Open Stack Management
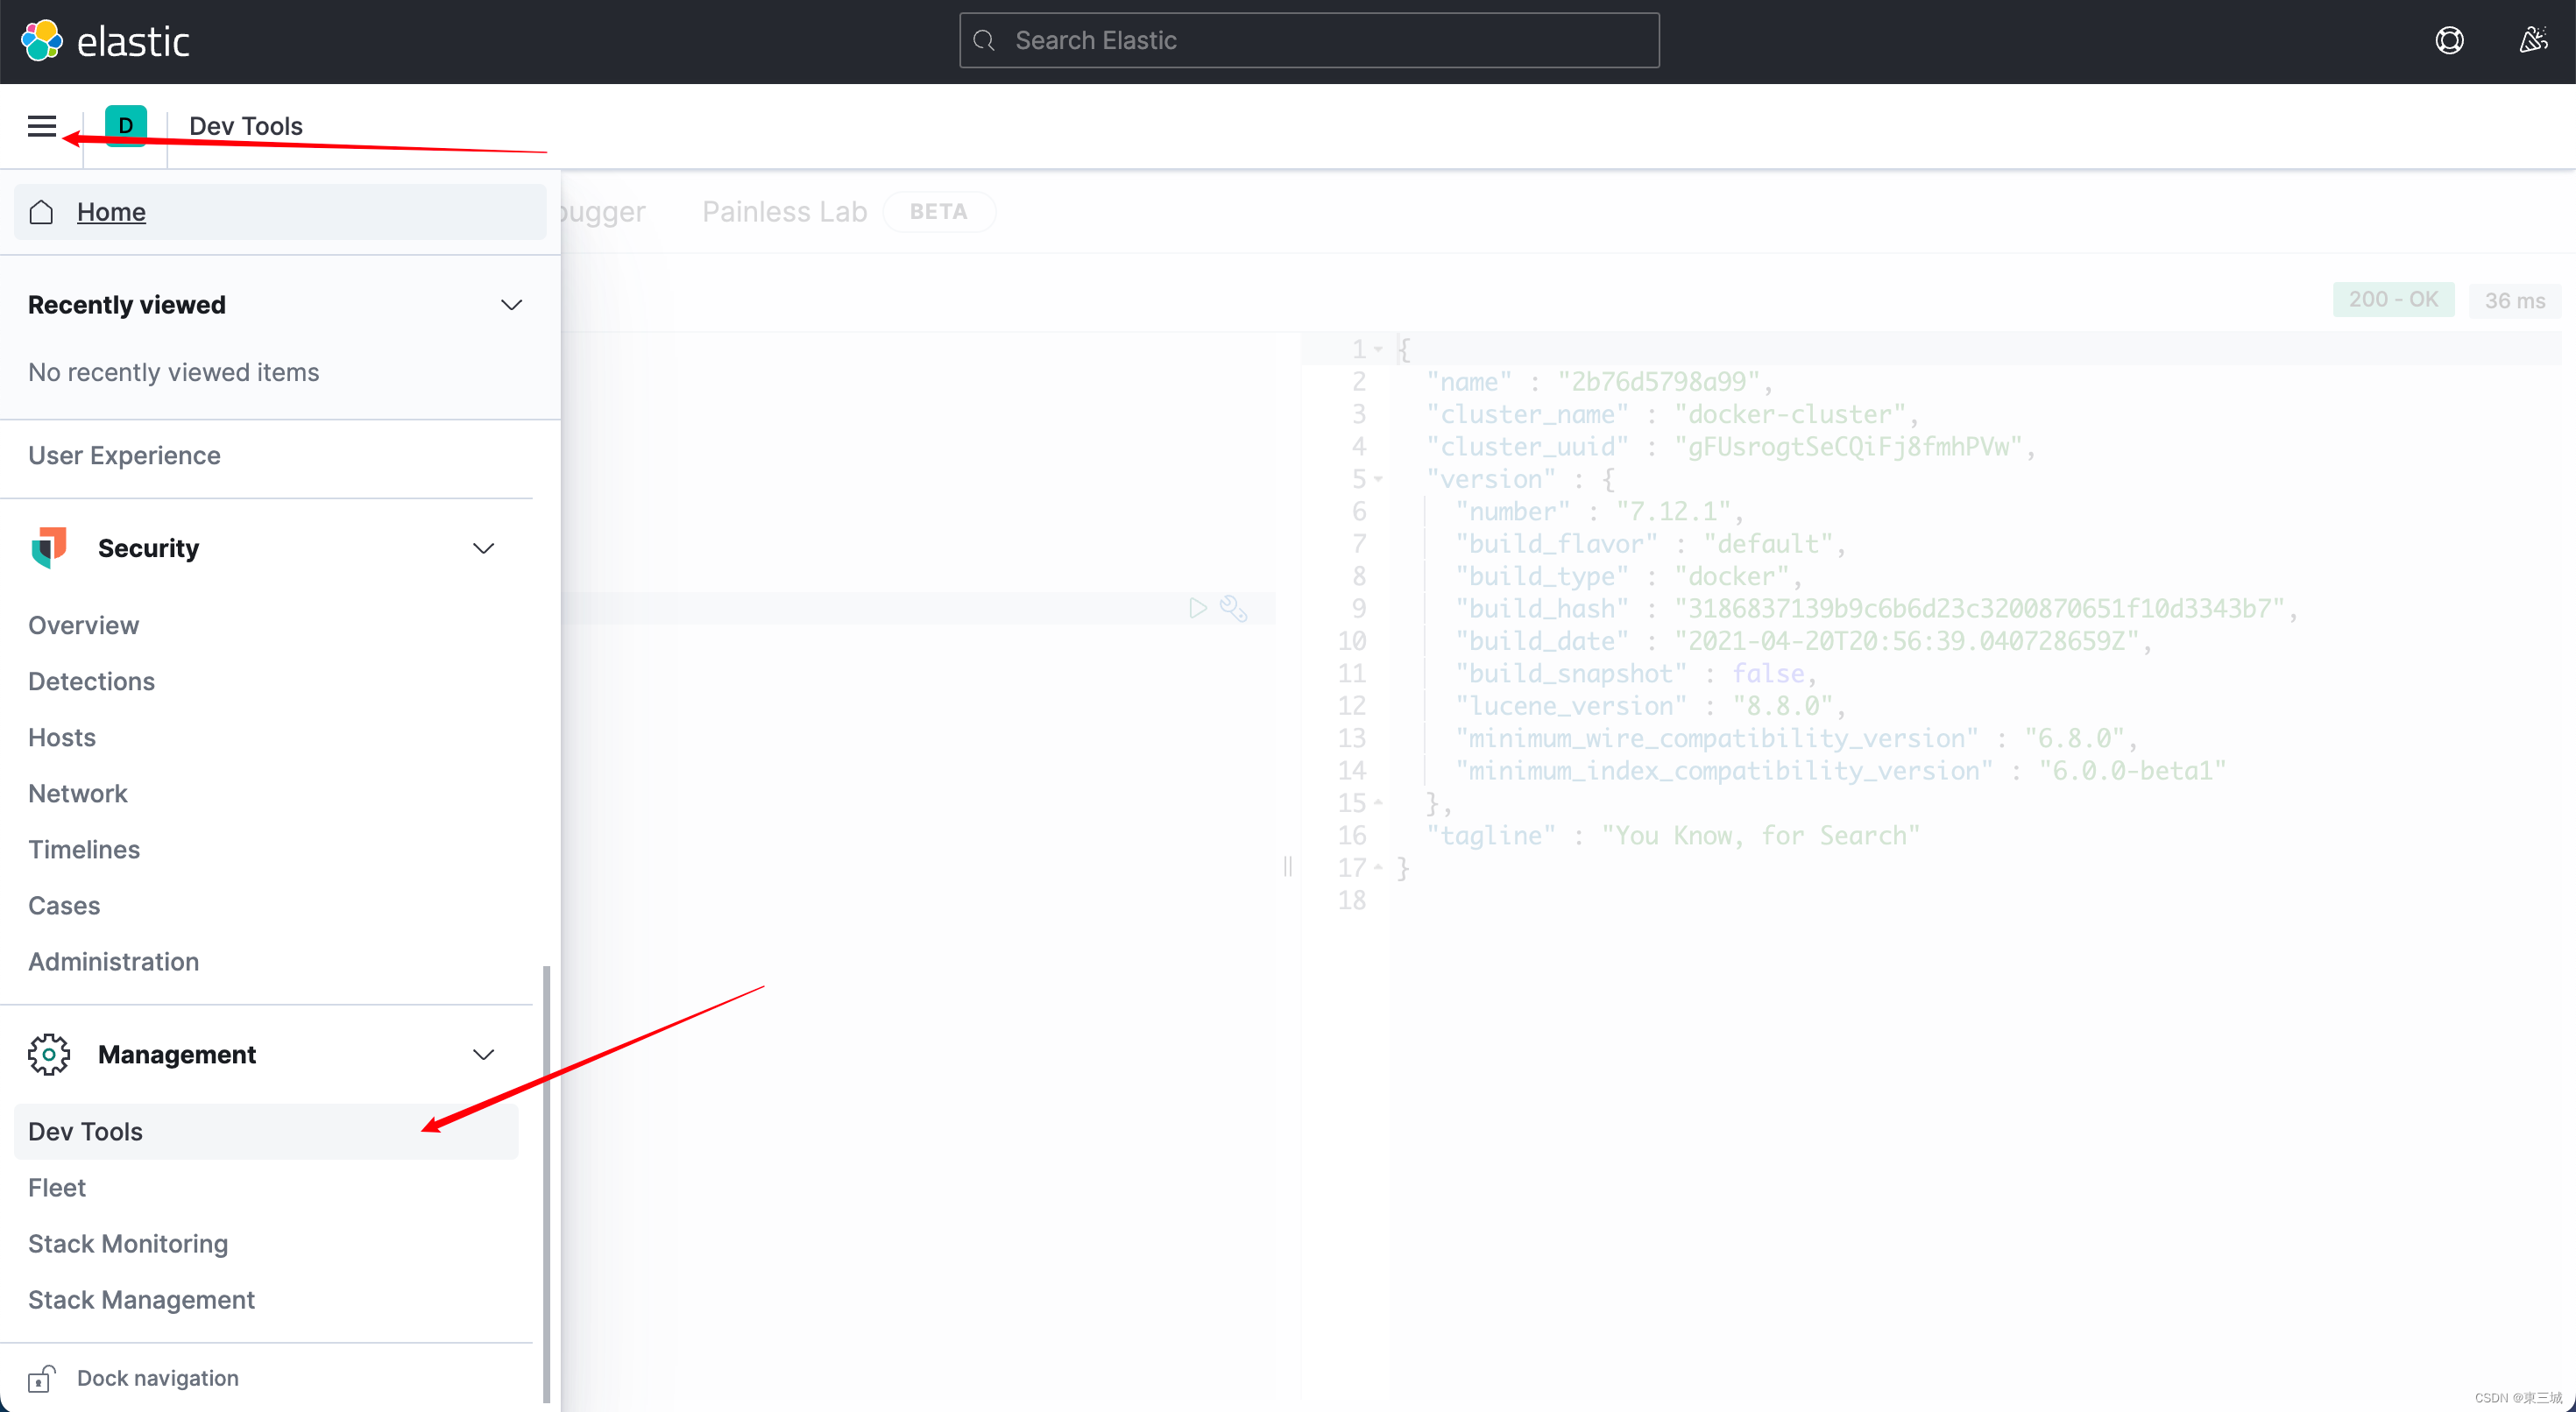The image size is (2576, 1412). pos(142,1300)
